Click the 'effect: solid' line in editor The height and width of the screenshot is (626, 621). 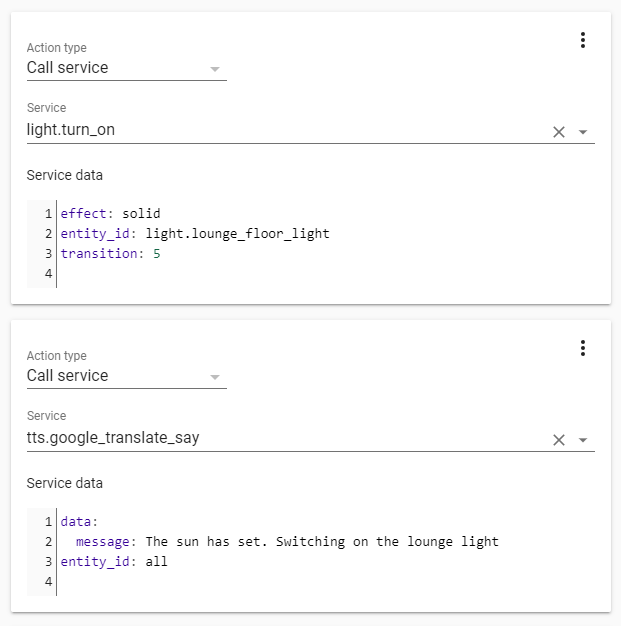(110, 213)
